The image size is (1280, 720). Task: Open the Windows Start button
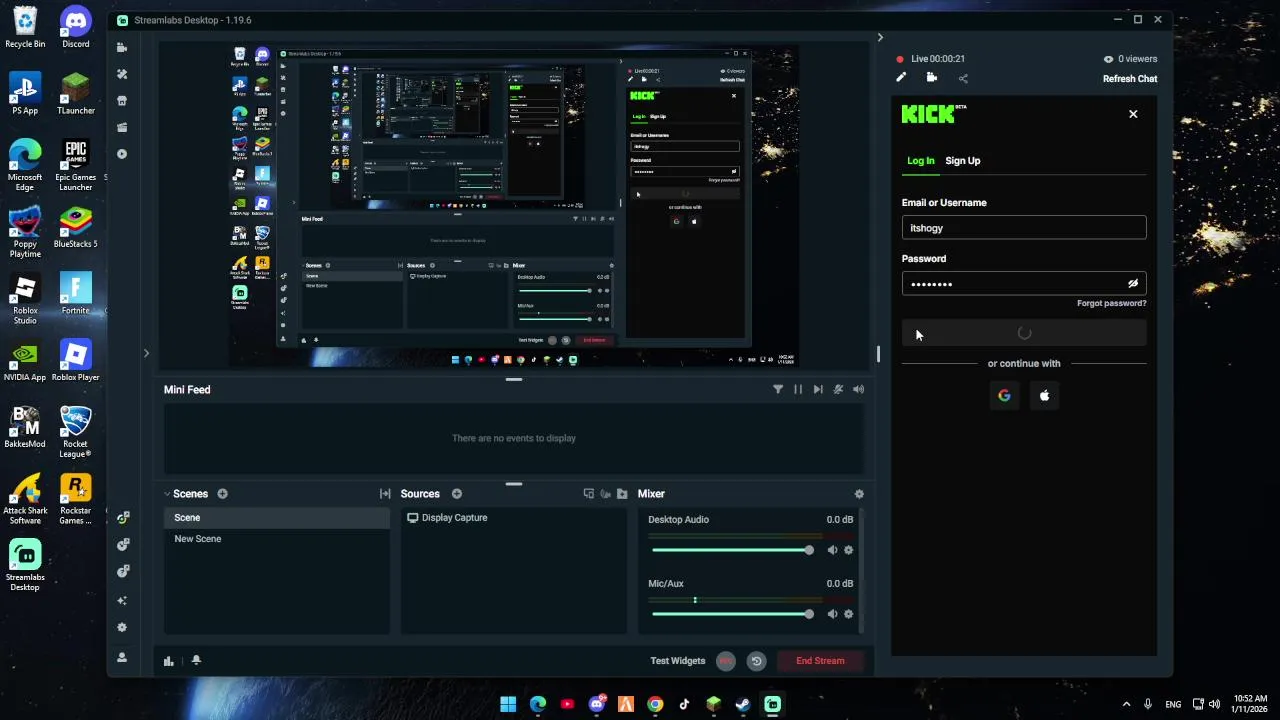[x=508, y=704]
